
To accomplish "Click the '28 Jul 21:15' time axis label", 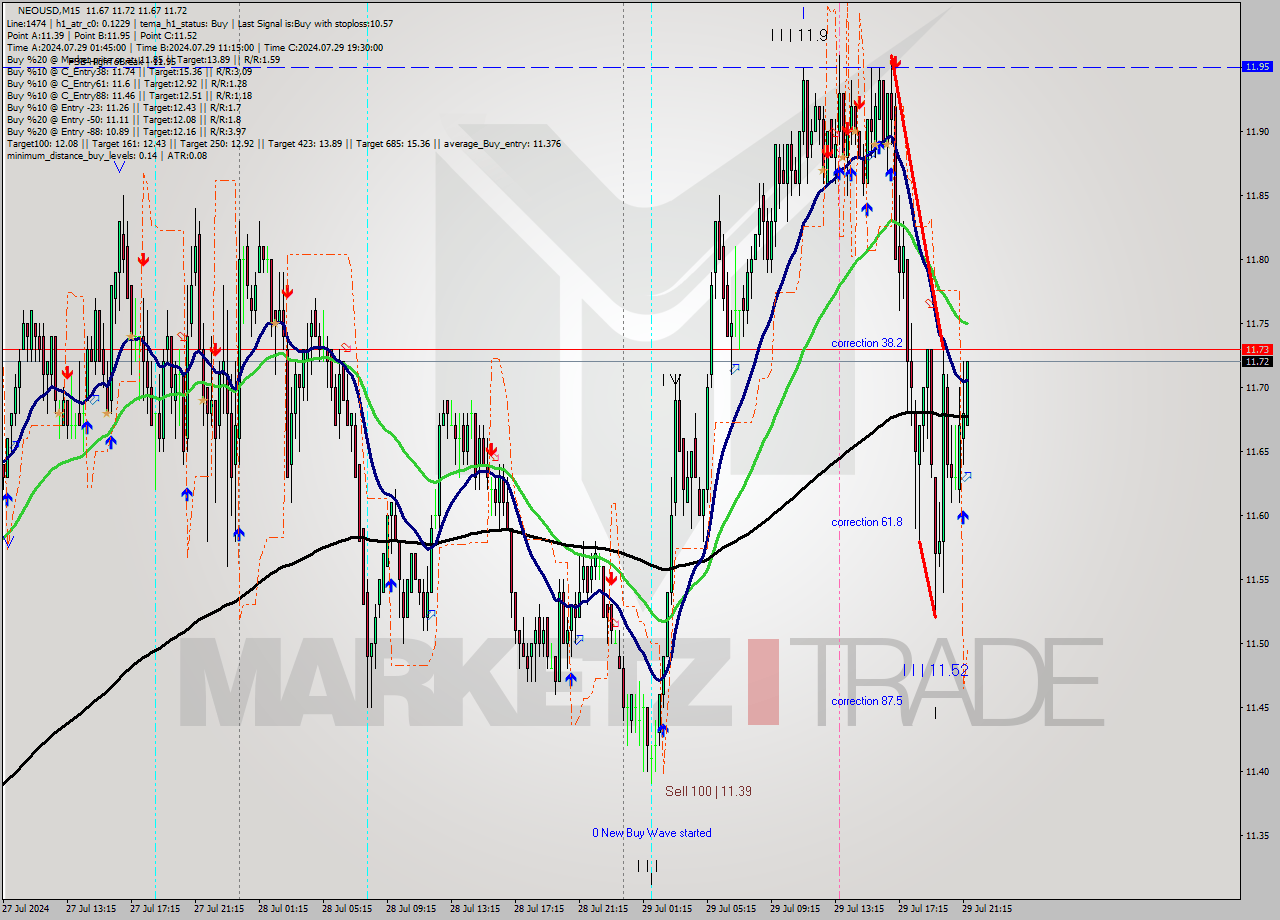I will (x=603, y=909).
